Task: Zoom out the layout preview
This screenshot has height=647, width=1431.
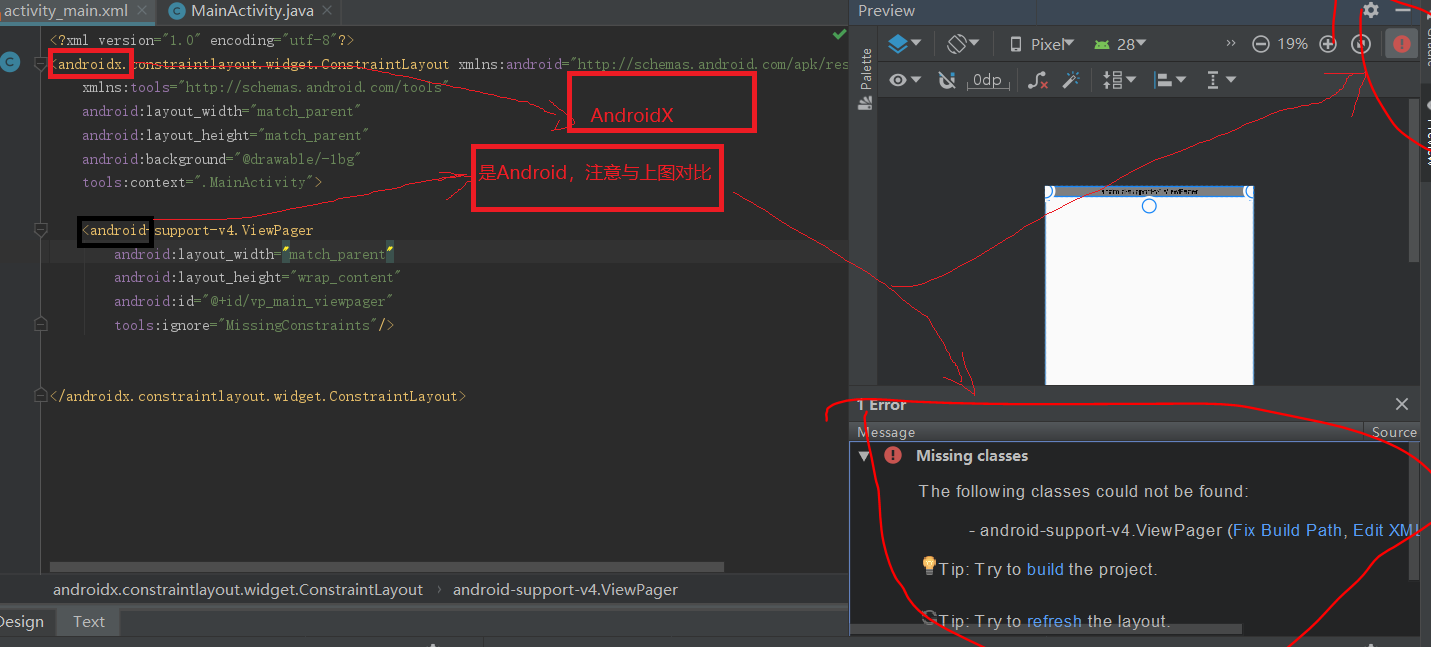Action: point(1261,44)
